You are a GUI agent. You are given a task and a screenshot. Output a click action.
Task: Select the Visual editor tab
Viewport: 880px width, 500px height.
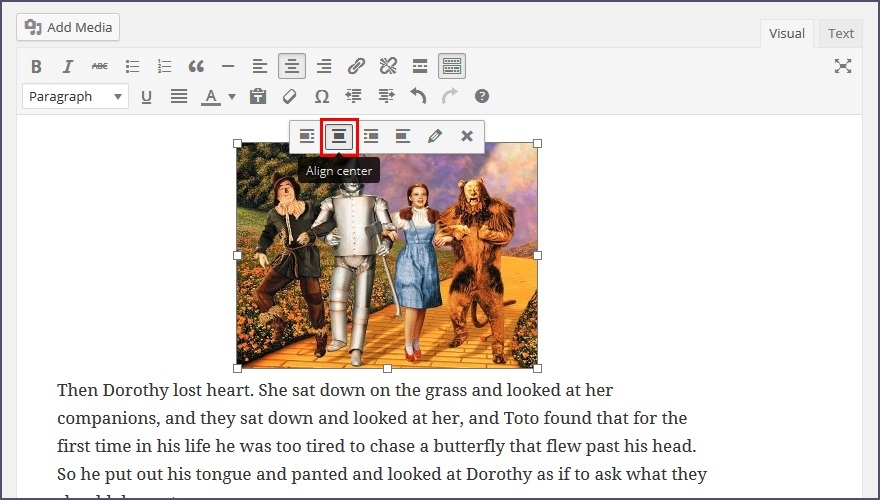point(786,33)
